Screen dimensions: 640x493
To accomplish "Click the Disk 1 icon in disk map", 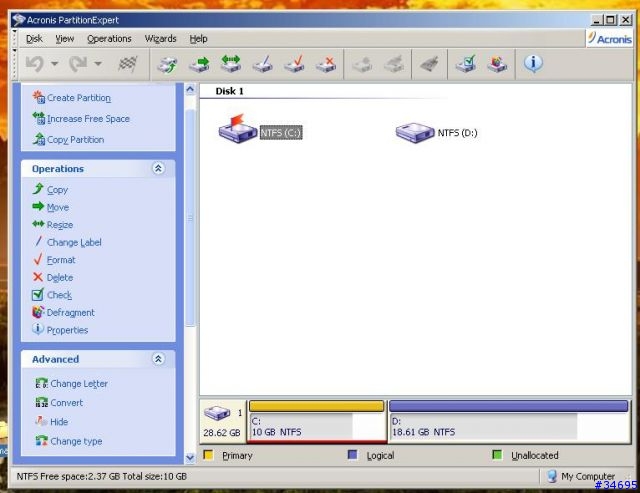I will (x=217, y=413).
